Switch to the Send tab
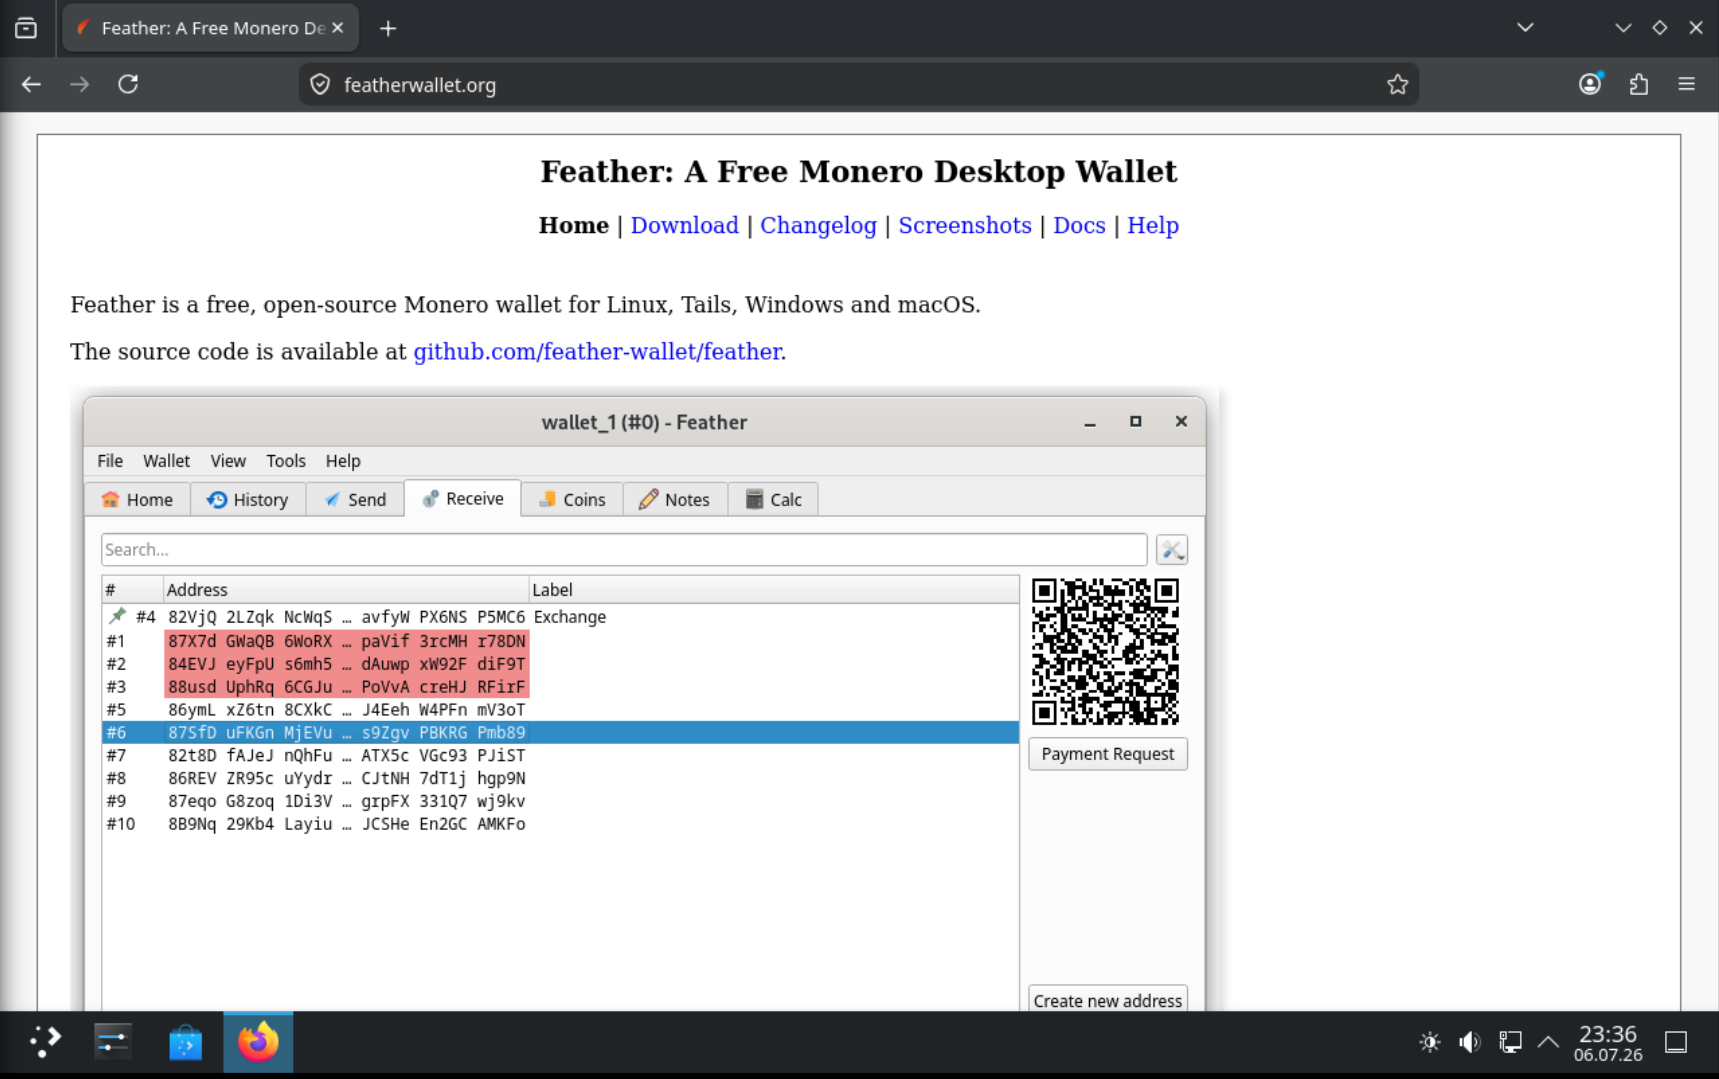1719x1079 pixels. pyautogui.click(x=355, y=500)
